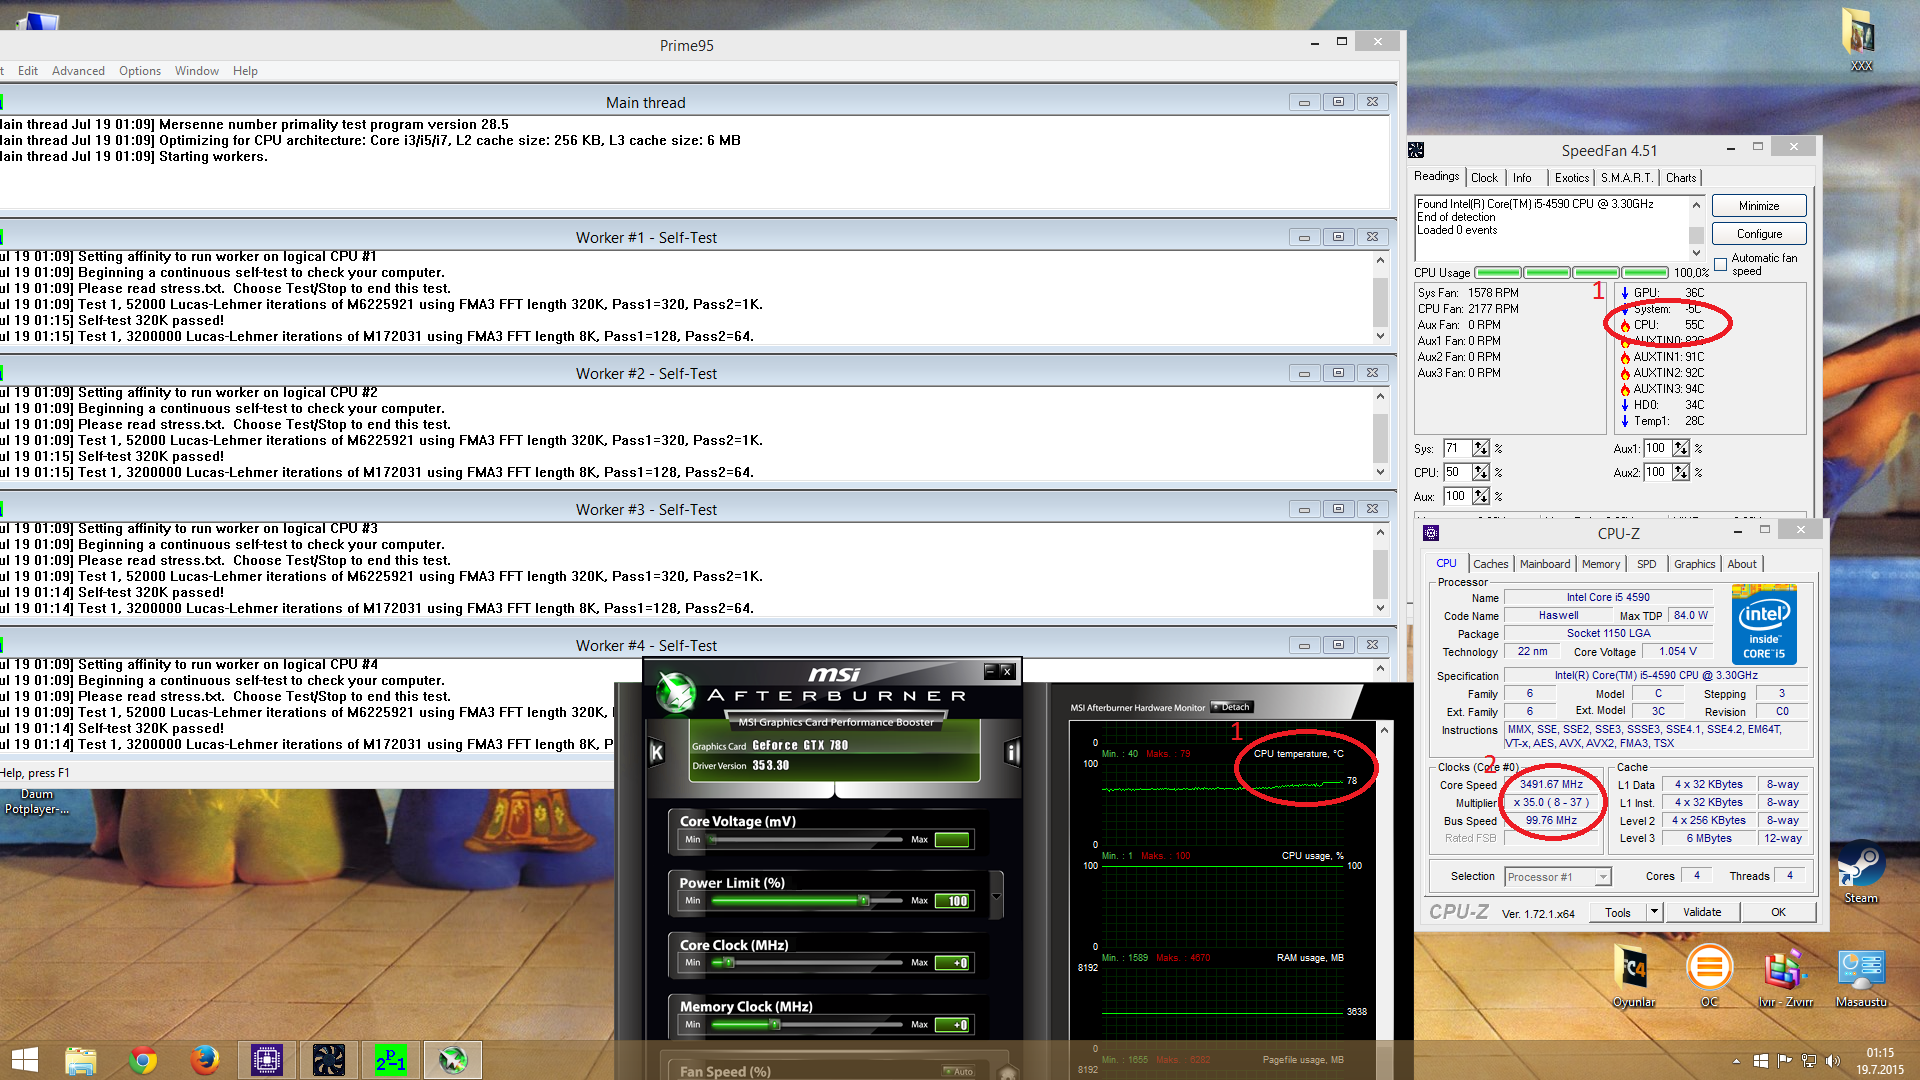1920x1080 pixels.
Task: Switch to the CPU-Z Graphics tab
Action: 1695,564
